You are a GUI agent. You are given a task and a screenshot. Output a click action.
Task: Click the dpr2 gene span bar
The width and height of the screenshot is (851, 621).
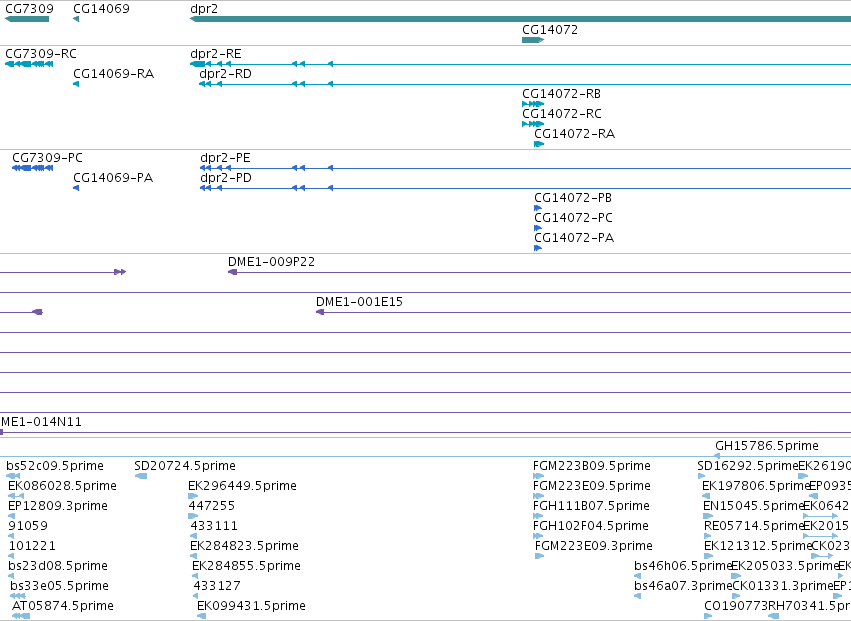(x=520, y=19)
